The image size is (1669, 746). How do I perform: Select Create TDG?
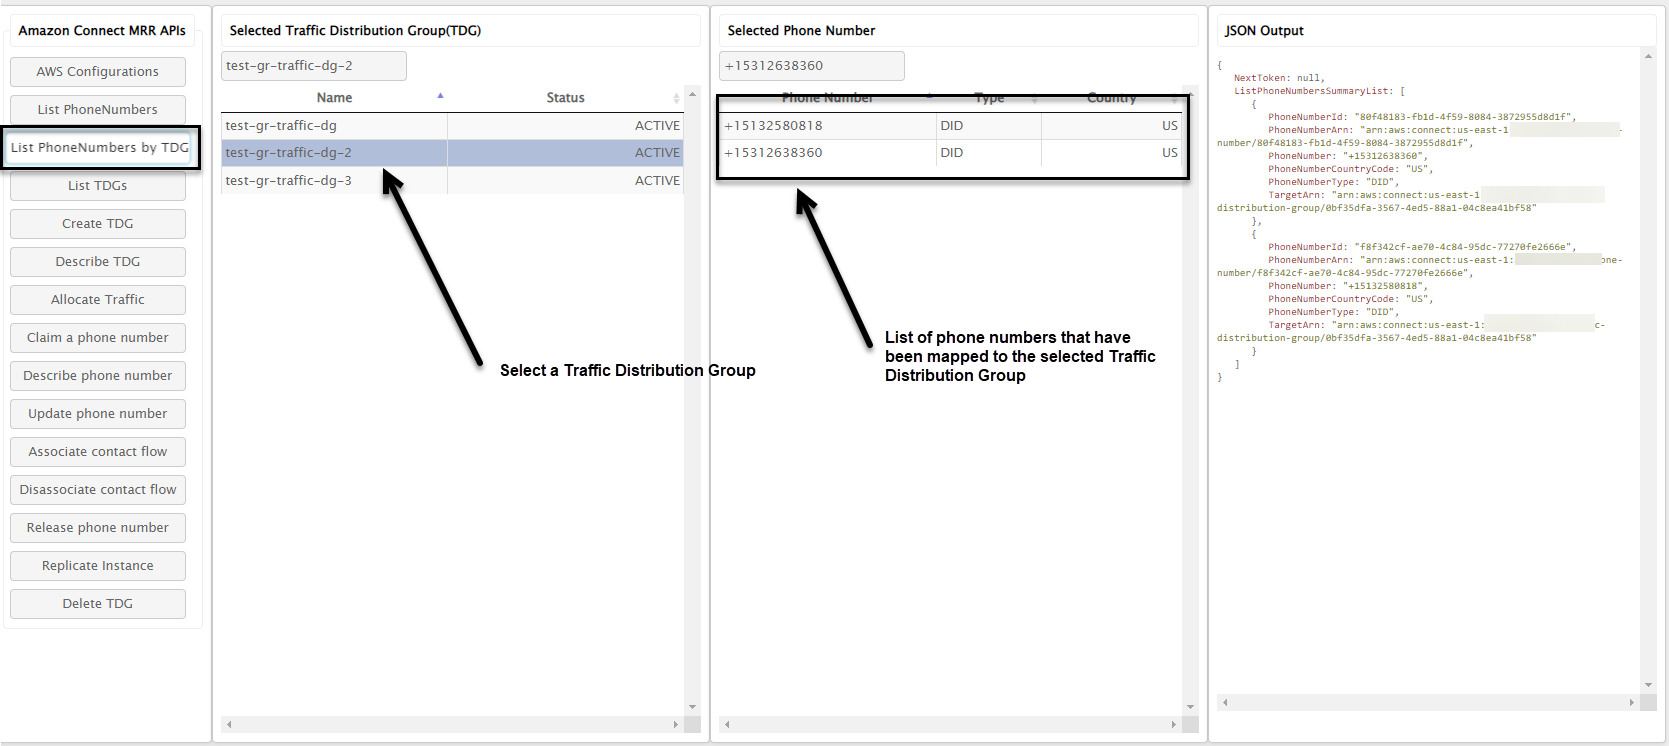coord(98,224)
